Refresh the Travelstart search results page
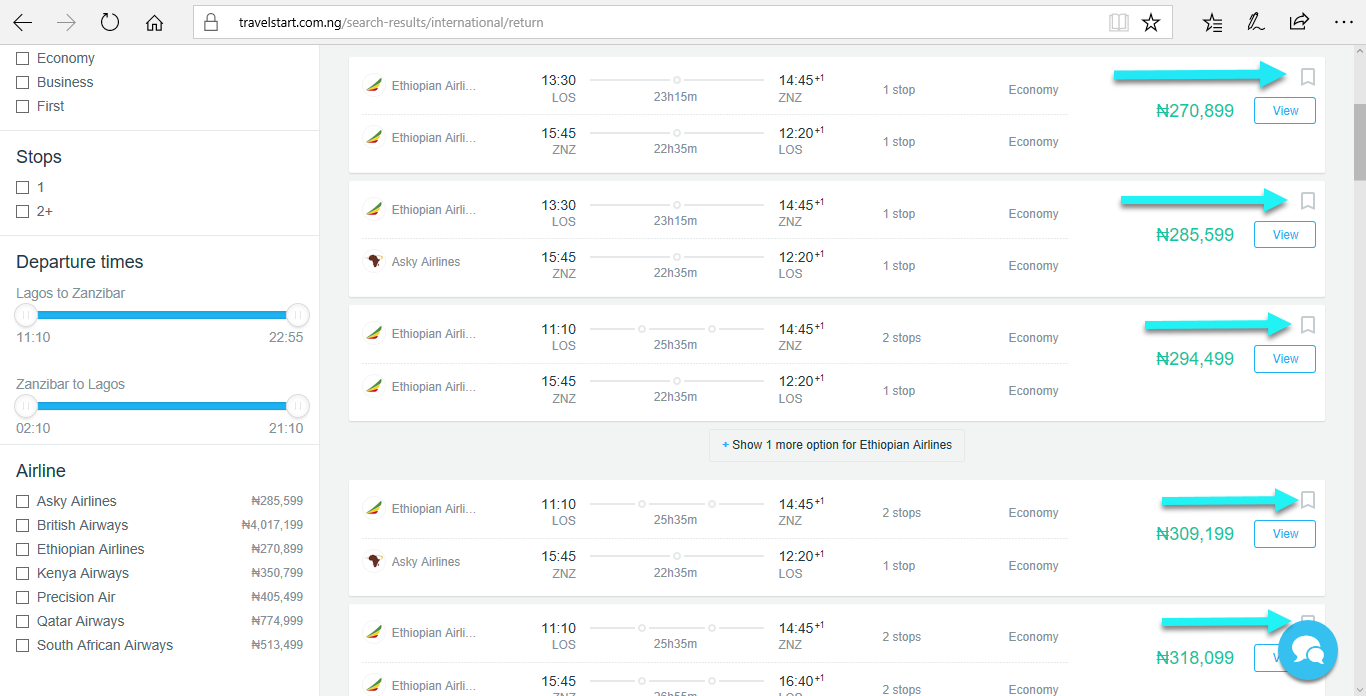Image resolution: width=1366 pixels, height=696 pixels. (110, 22)
